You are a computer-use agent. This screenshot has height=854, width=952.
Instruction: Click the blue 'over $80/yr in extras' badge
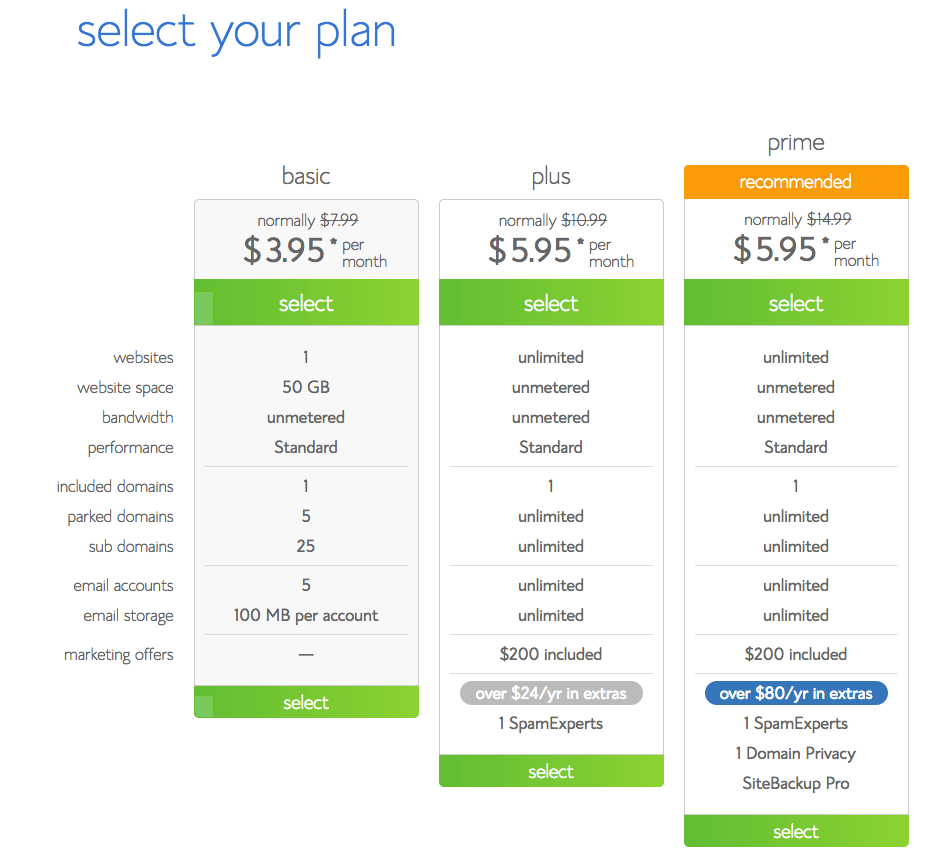(x=796, y=693)
